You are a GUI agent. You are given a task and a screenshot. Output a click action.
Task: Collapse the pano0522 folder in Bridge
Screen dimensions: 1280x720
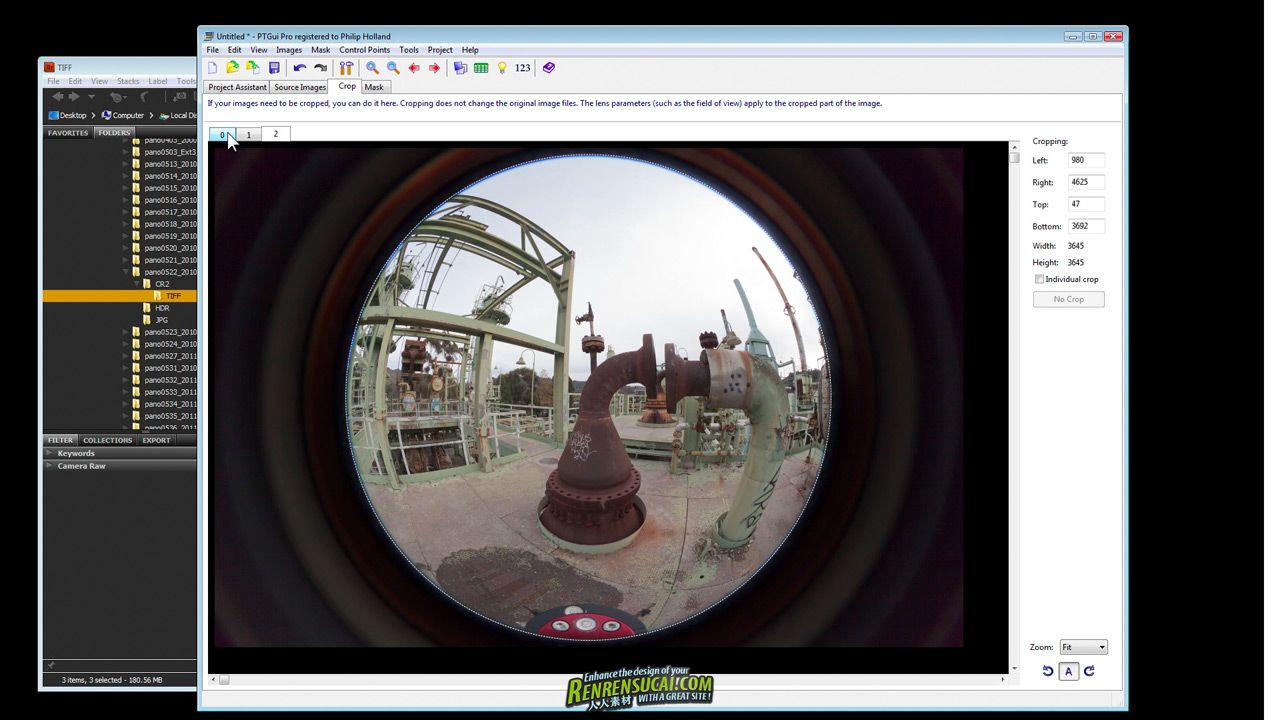[126, 272]
